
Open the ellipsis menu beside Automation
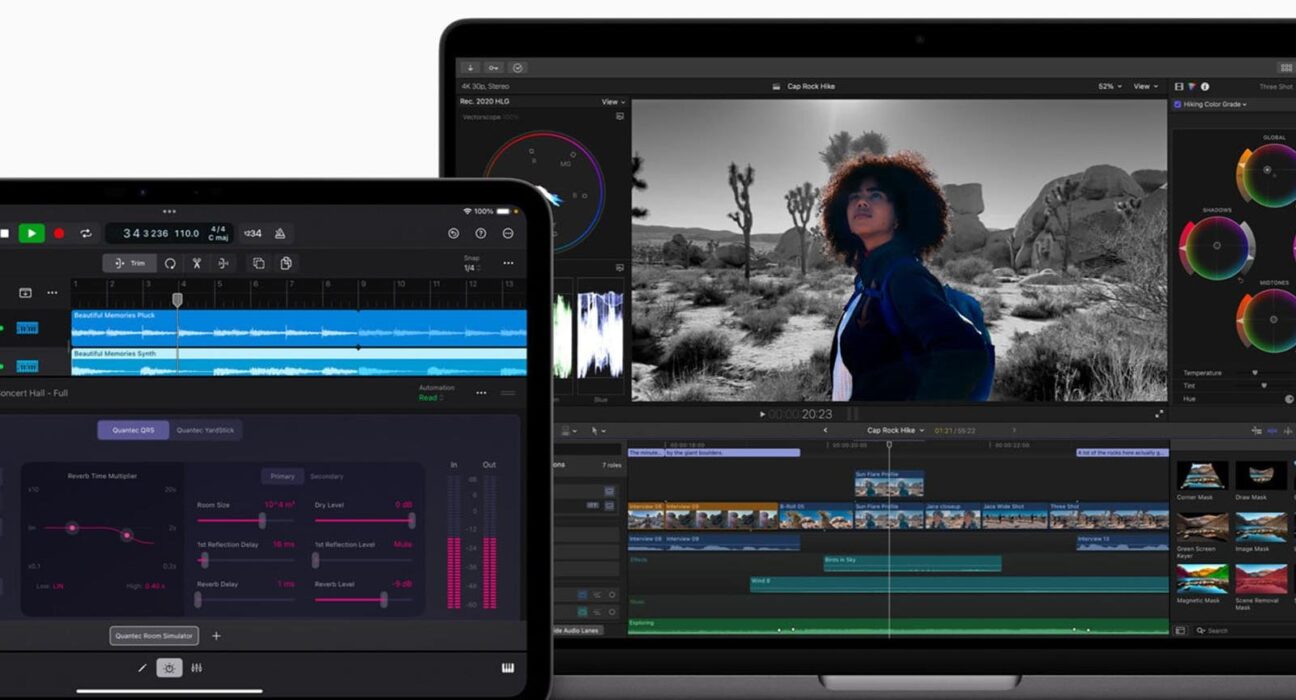(481, 393)
